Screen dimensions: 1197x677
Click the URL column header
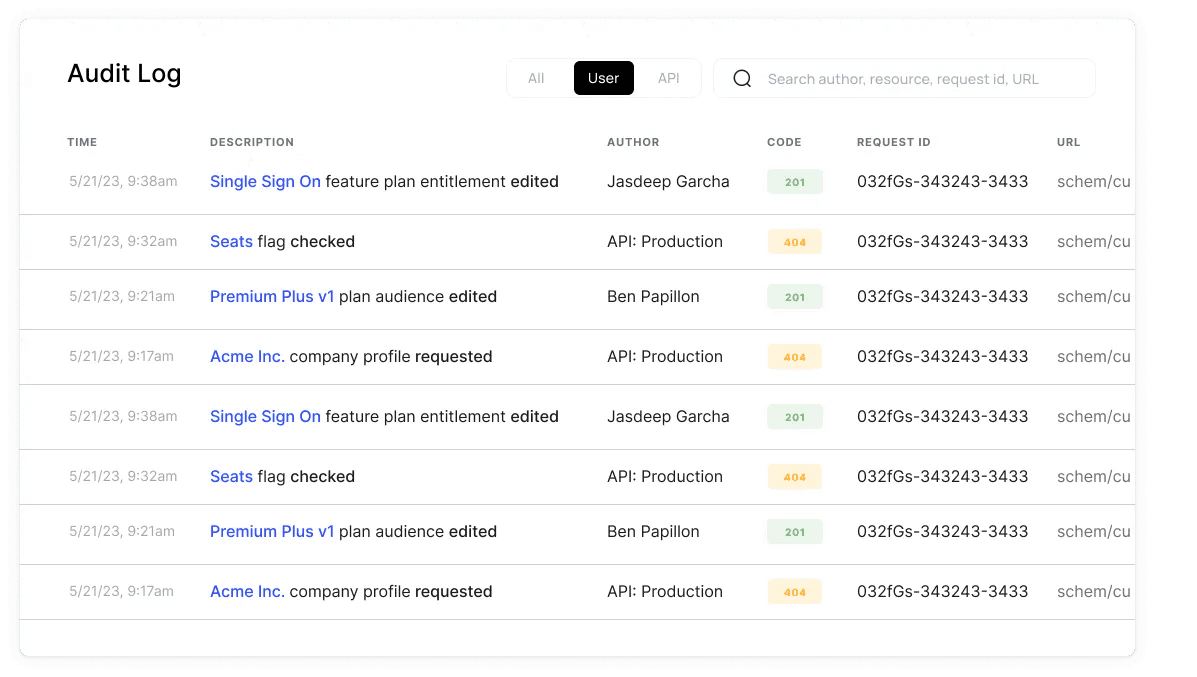tap(1068, 142)
